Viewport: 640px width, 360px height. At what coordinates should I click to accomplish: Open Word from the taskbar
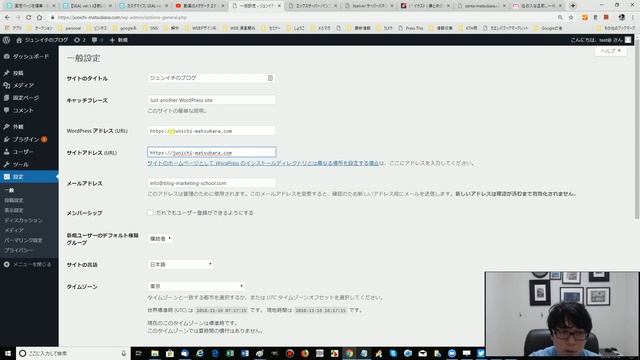pyautogui.click(x=245, y=353)
